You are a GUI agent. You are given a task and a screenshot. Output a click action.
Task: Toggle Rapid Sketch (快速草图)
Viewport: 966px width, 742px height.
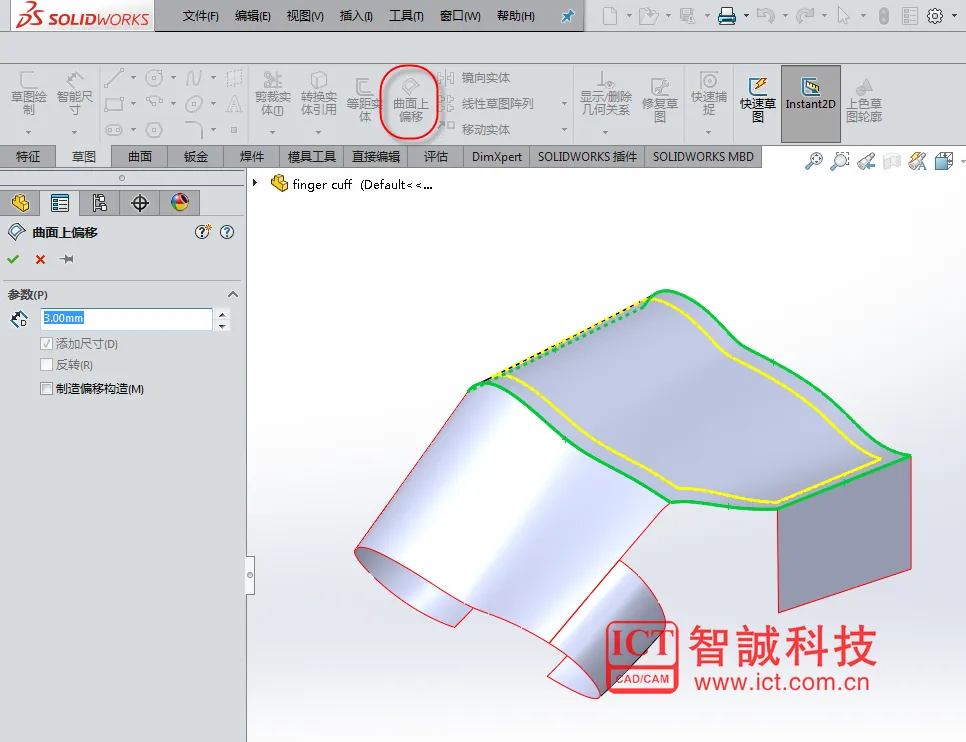click(758, 100)
